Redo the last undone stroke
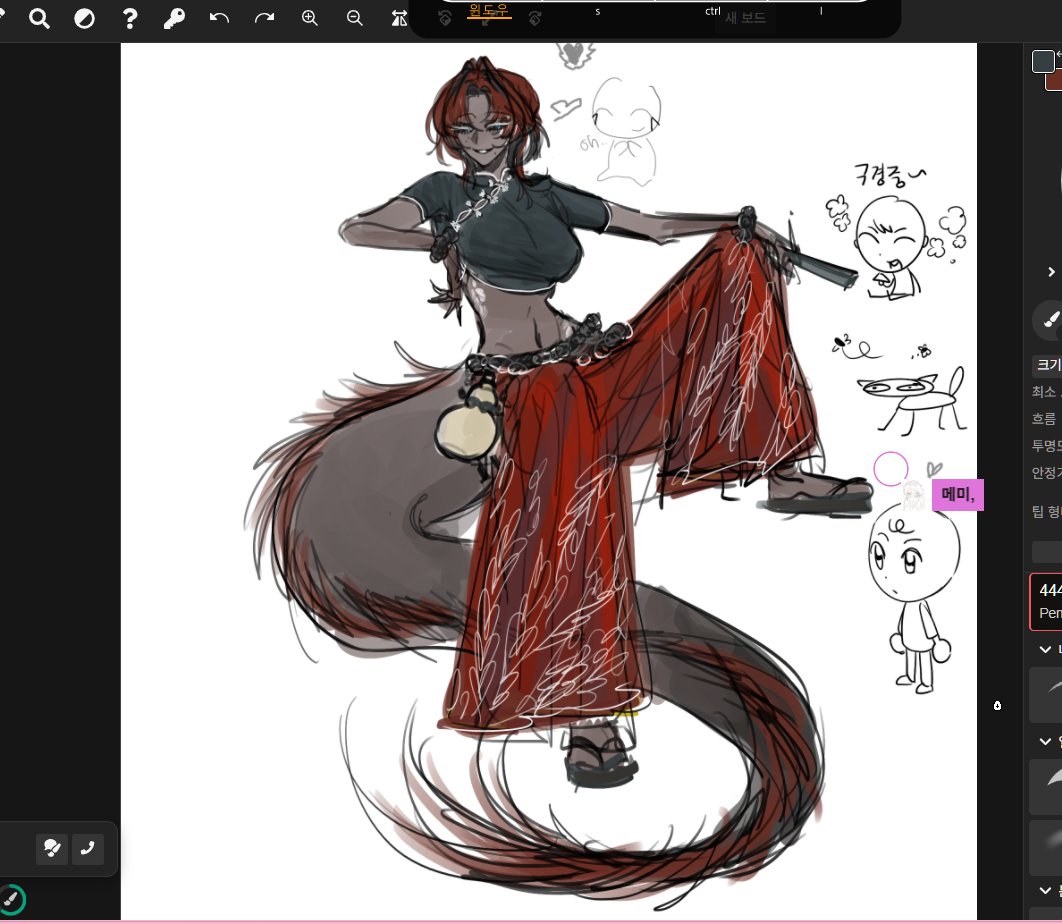Image resolution: width=1062 pixels, height=924 pixels. [x=264, y=18]
